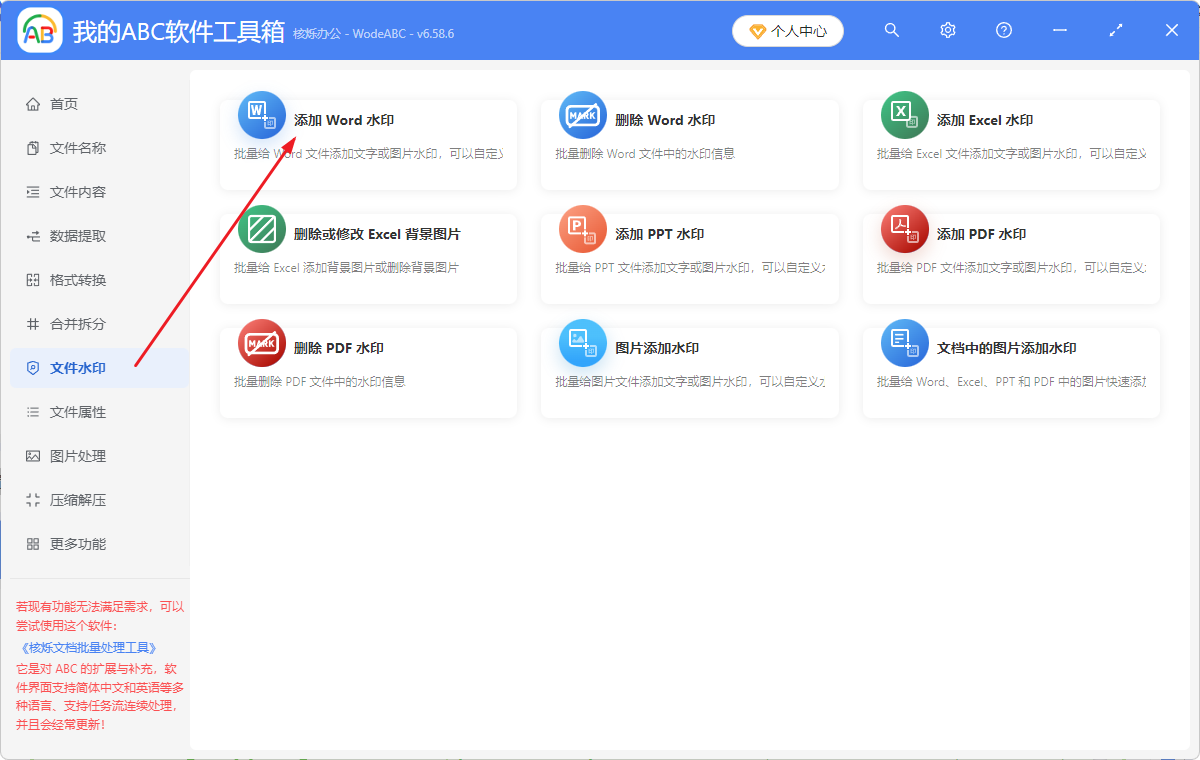Select the 删除 PDF 水印 icon
1200x760 pixels.
(x=261, y=342)
